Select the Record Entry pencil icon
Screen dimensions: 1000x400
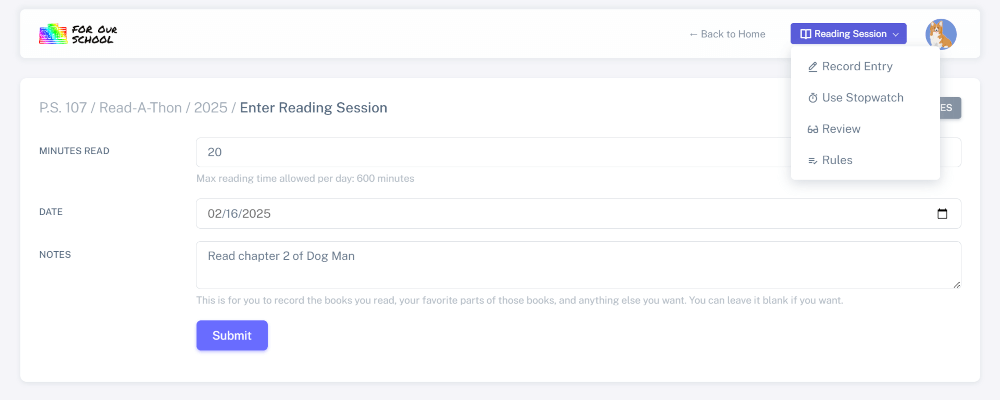point(813,67)
